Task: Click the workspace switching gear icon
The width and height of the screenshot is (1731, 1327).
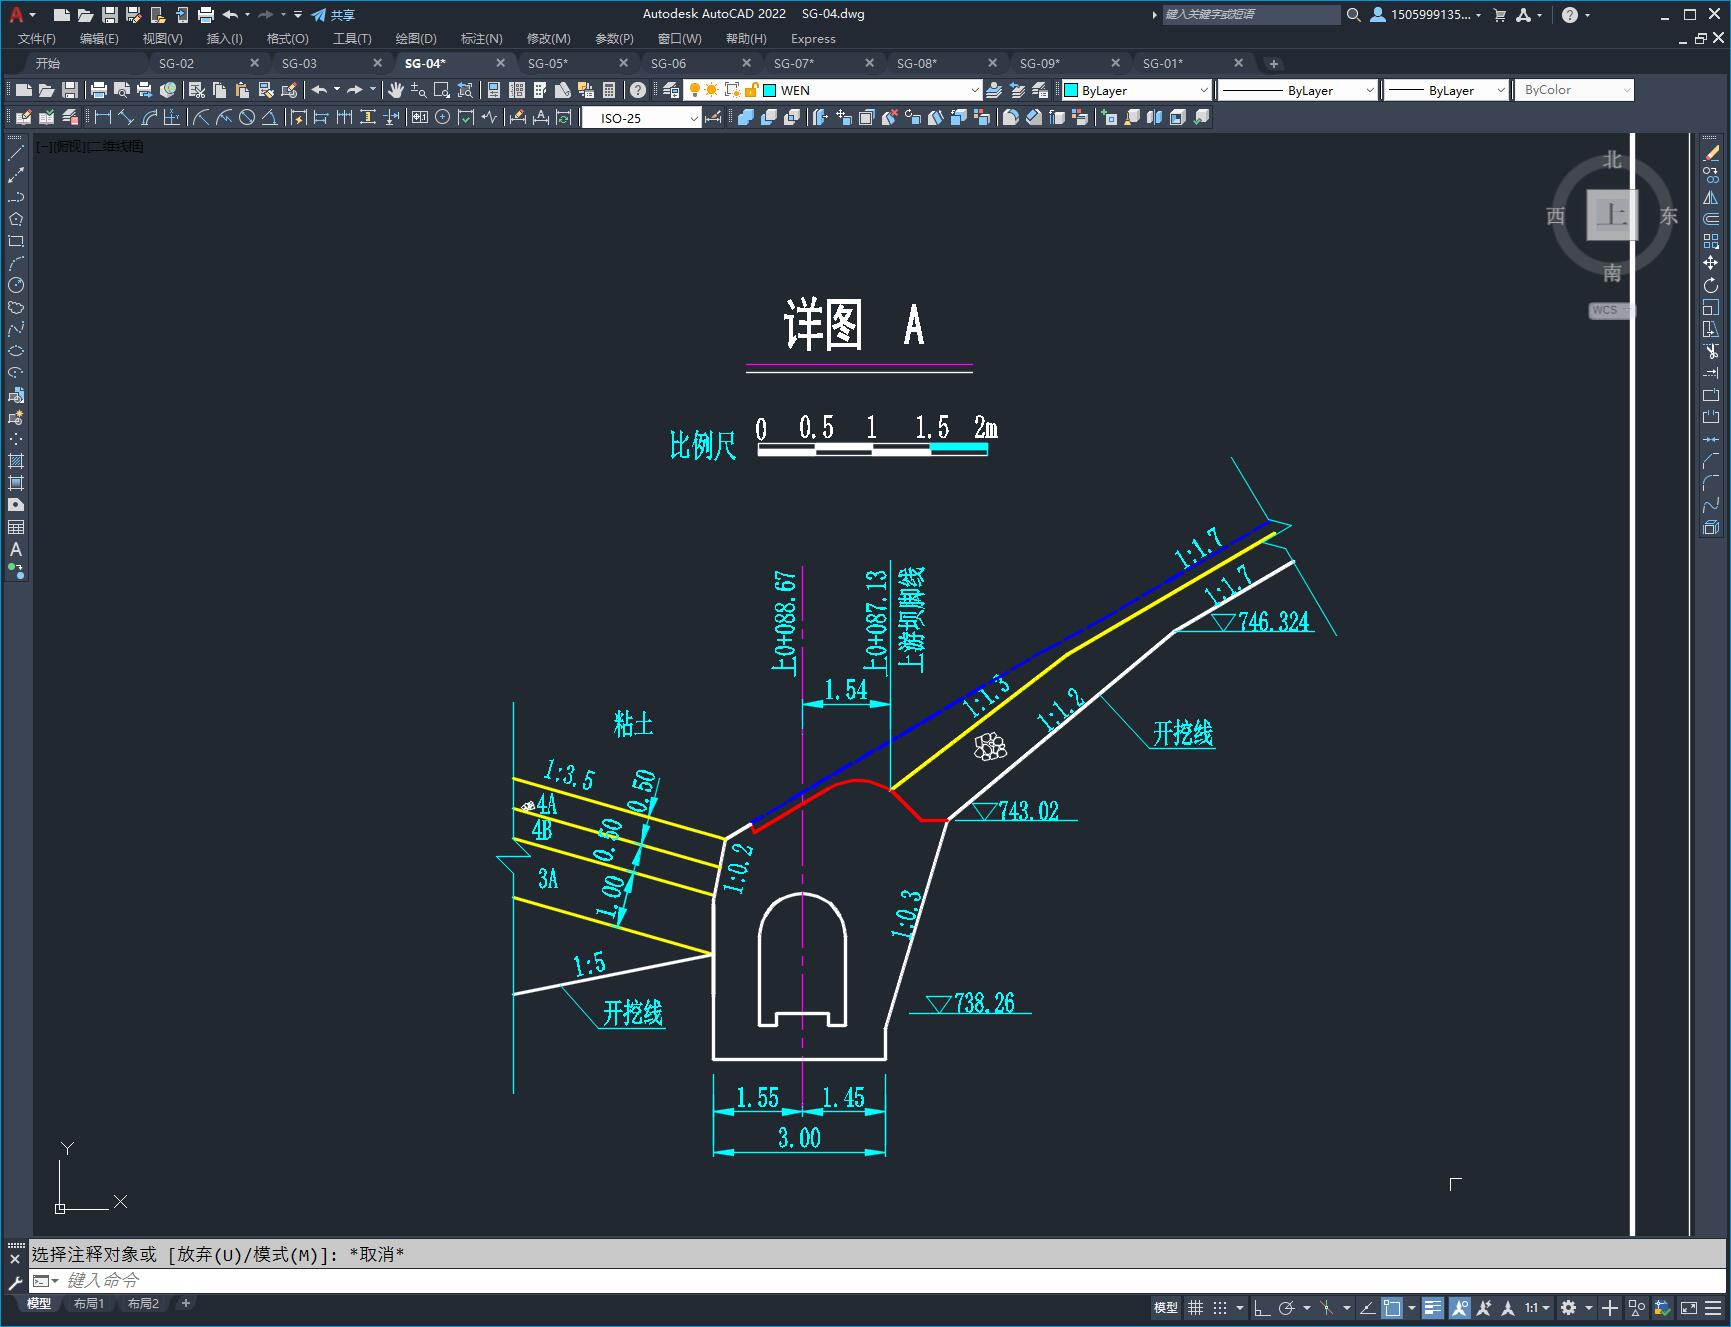Action: pyautogui.click(x=1569, y=1308)
